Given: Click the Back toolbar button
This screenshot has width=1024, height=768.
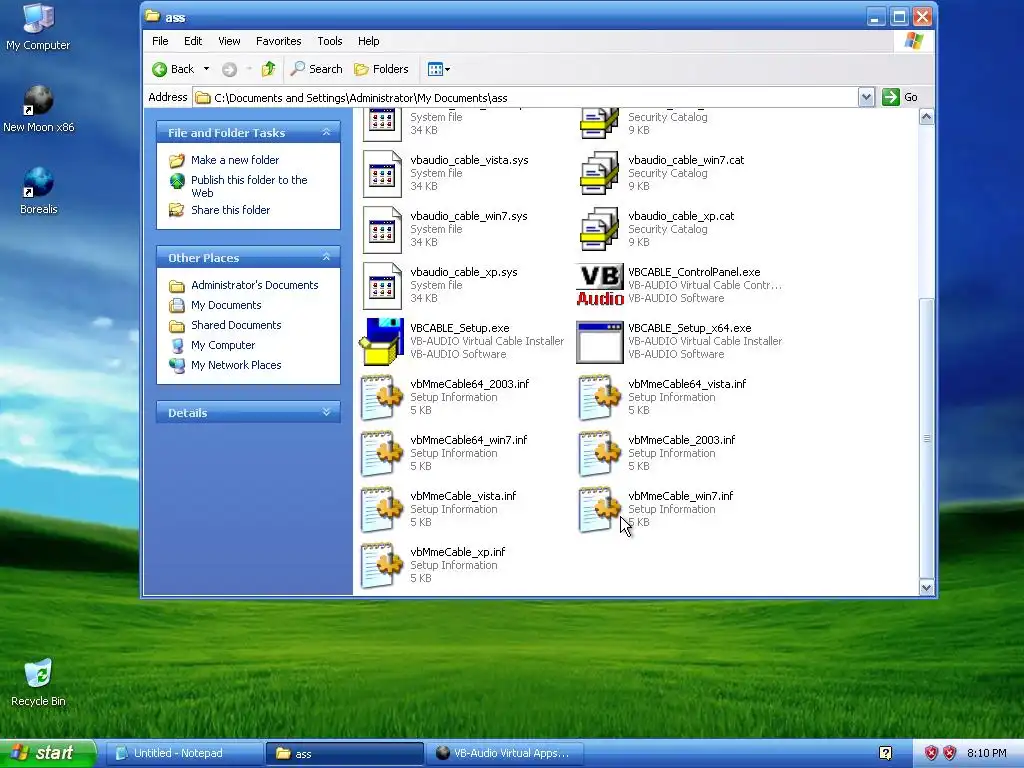Looking at the screenshot, I should coord(174,69).
